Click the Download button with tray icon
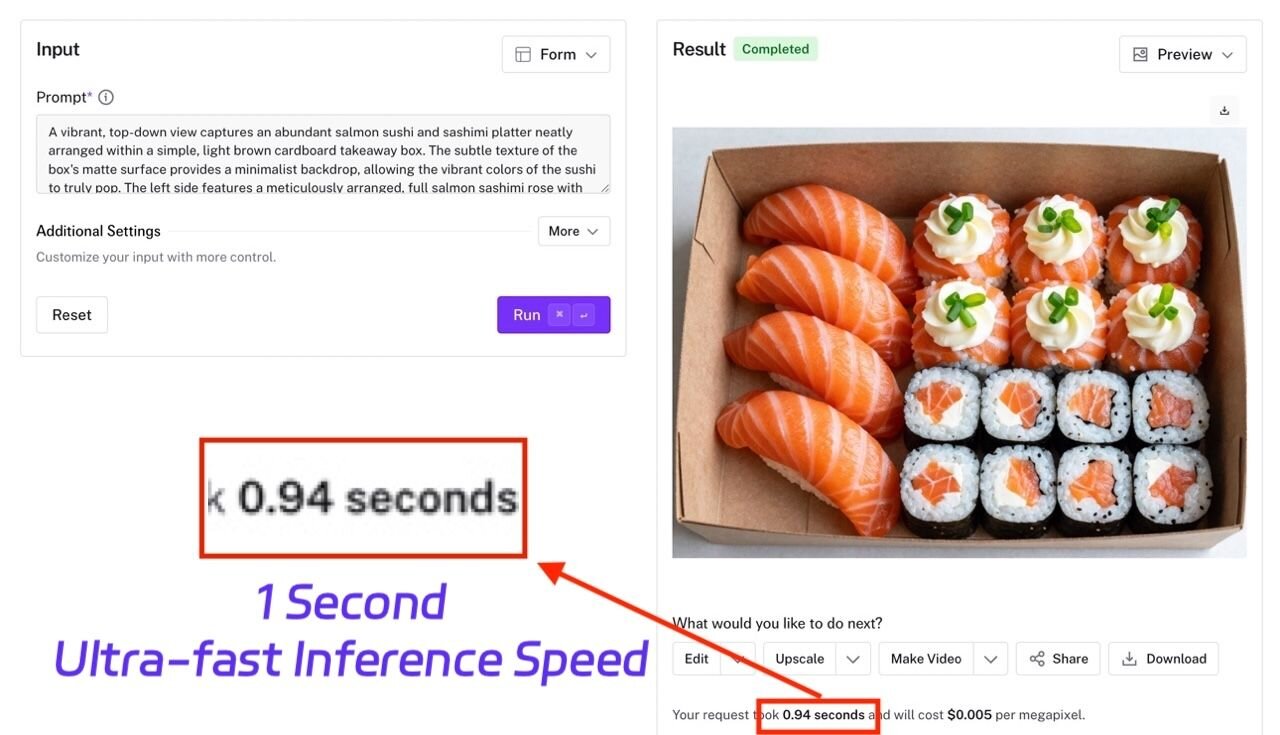The height and width of the screenshot is (735, 1280). coord(1163,659)
